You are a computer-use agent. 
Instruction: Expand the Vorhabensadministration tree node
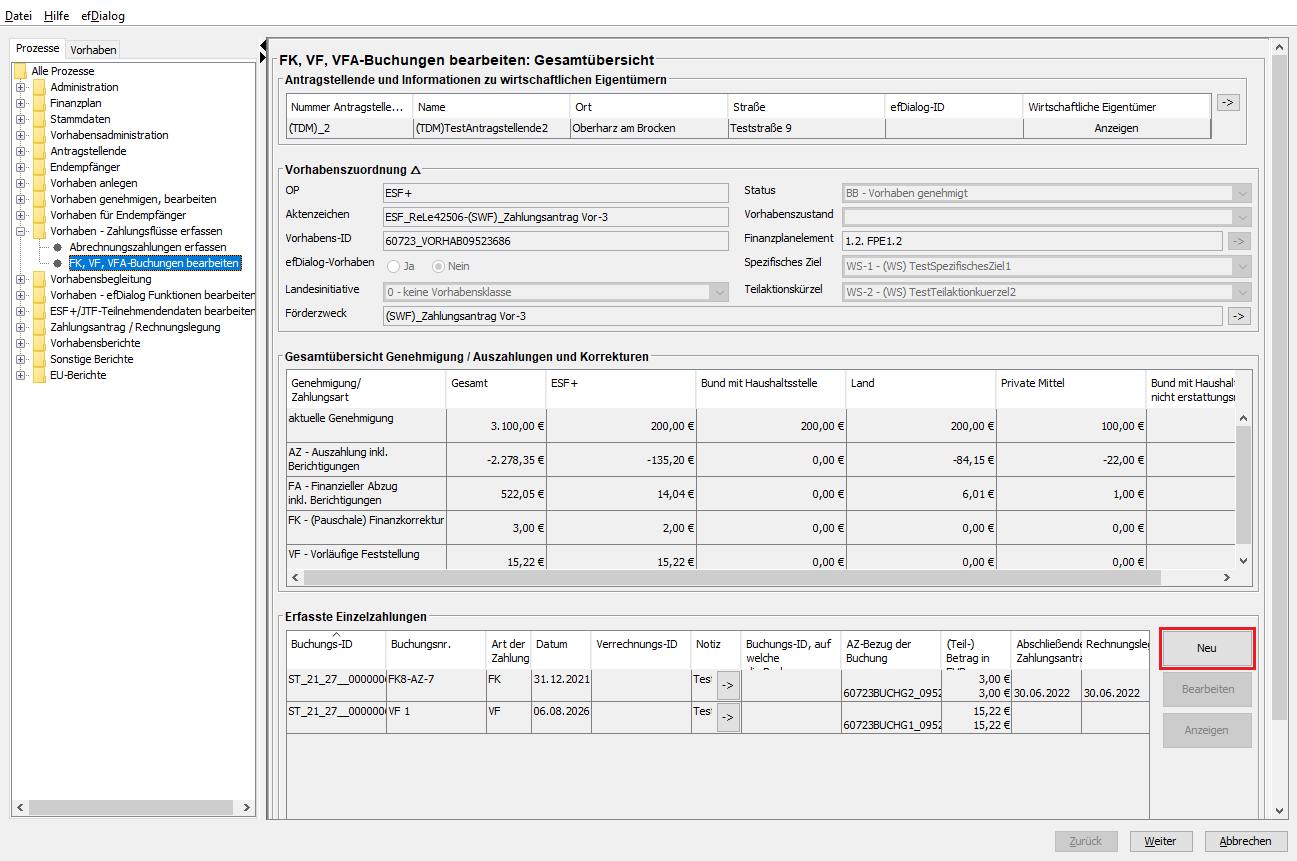coord(20,135)
